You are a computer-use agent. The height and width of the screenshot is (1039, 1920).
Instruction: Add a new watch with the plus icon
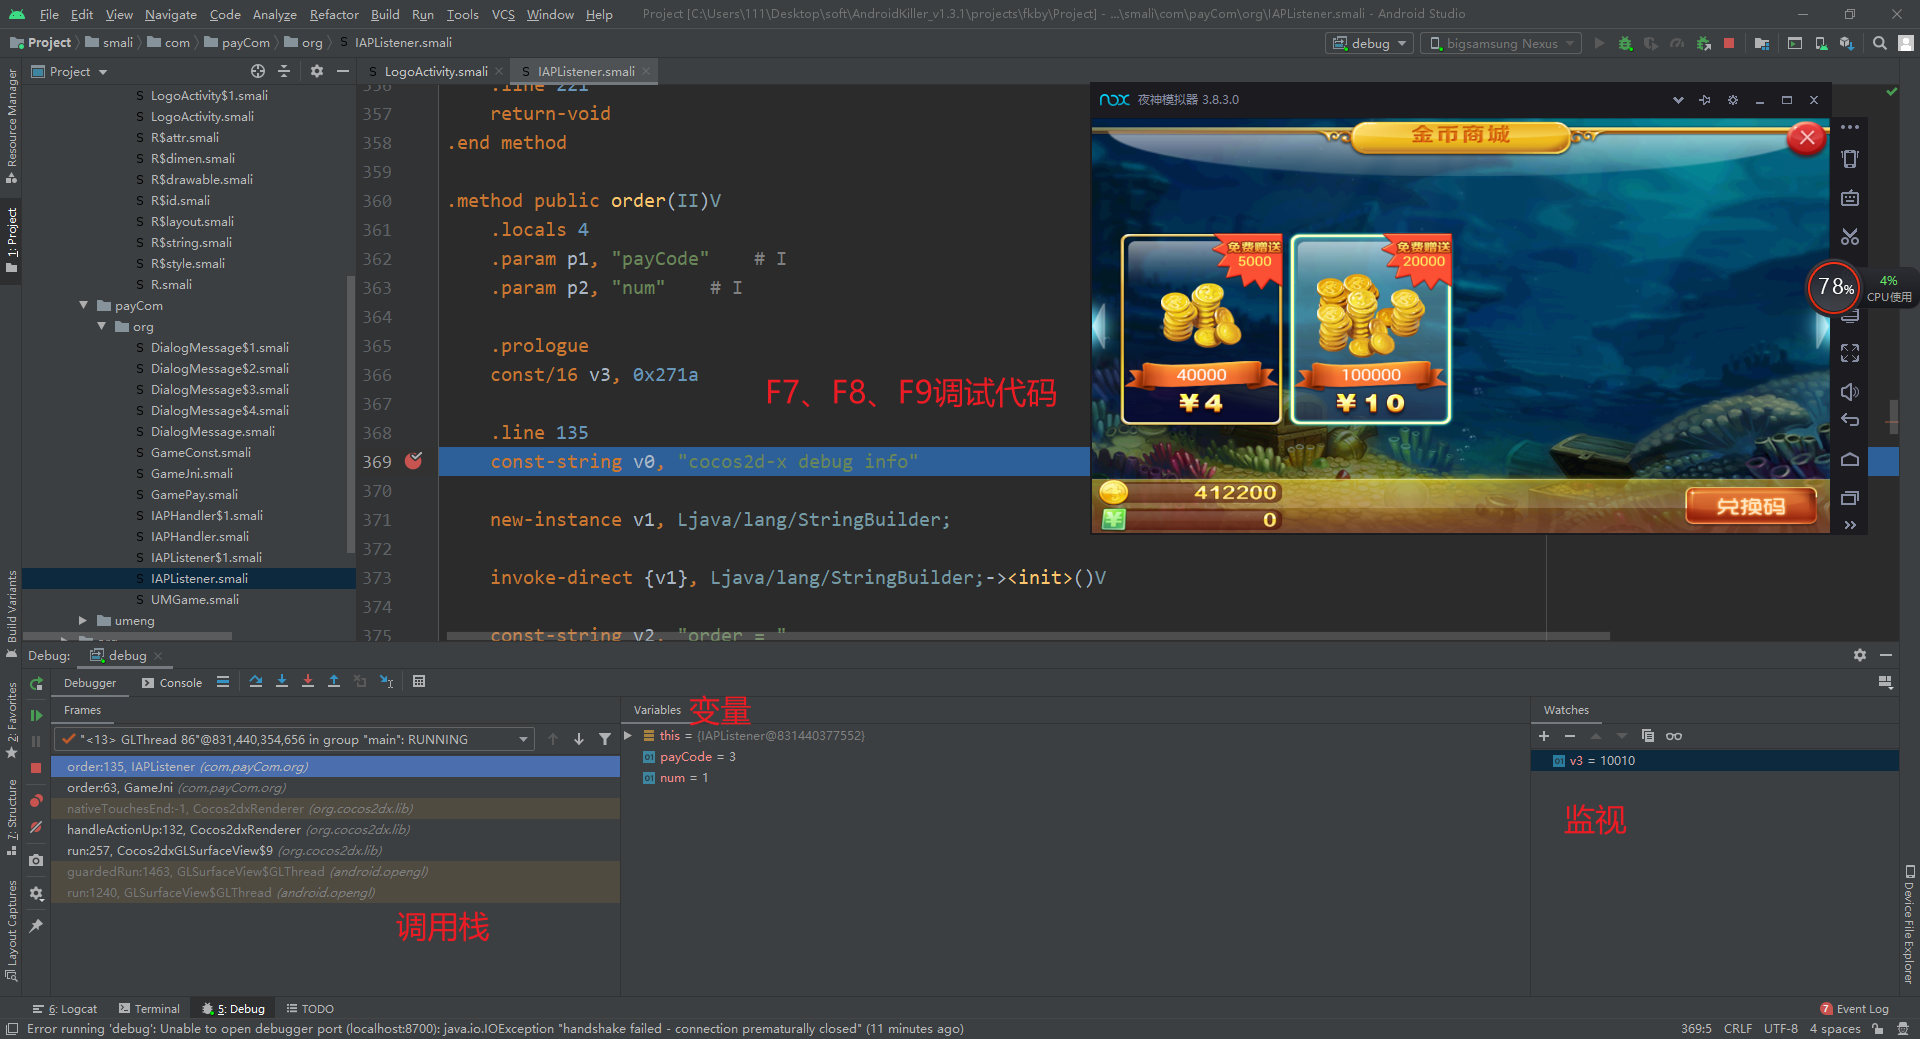[x=1544, y=736]
